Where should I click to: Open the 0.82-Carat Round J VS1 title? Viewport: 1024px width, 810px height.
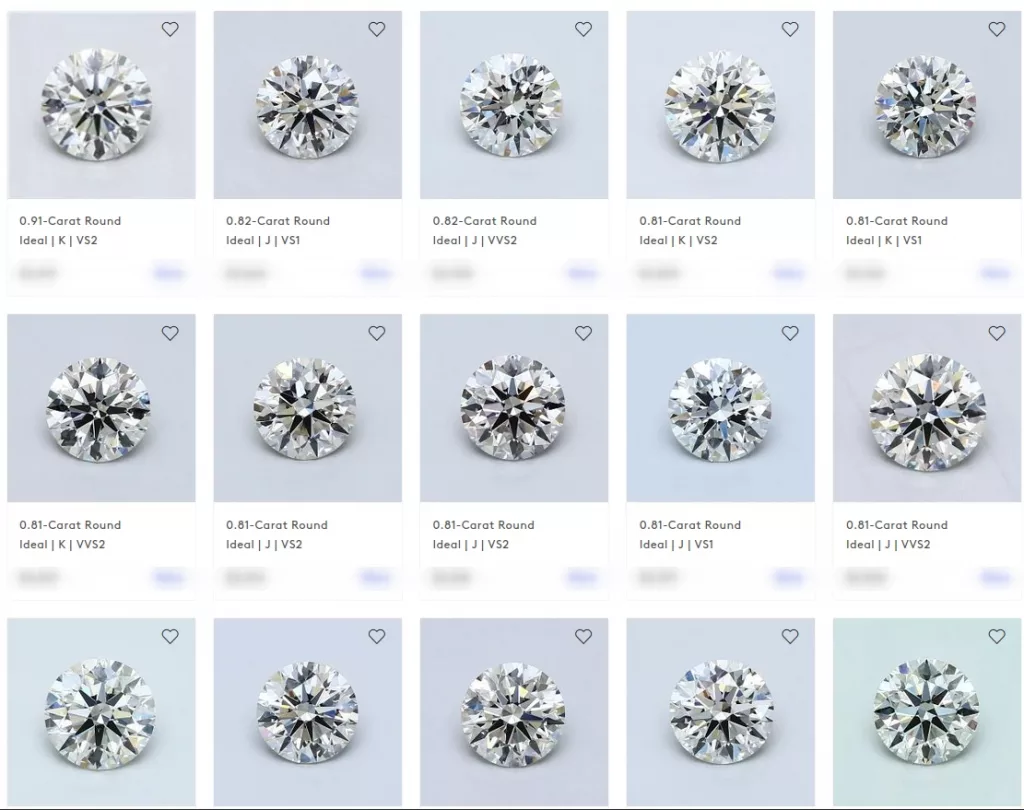click(278, 221)
